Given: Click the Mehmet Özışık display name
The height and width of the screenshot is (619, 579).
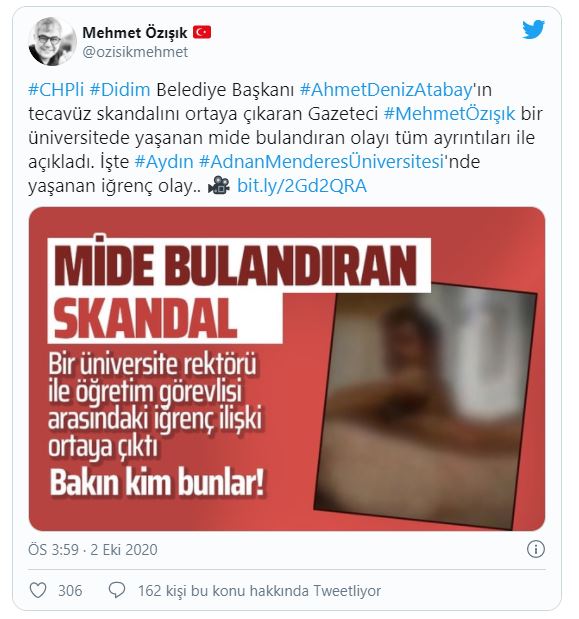Looking at the screenshot, I should coord(135,33).
